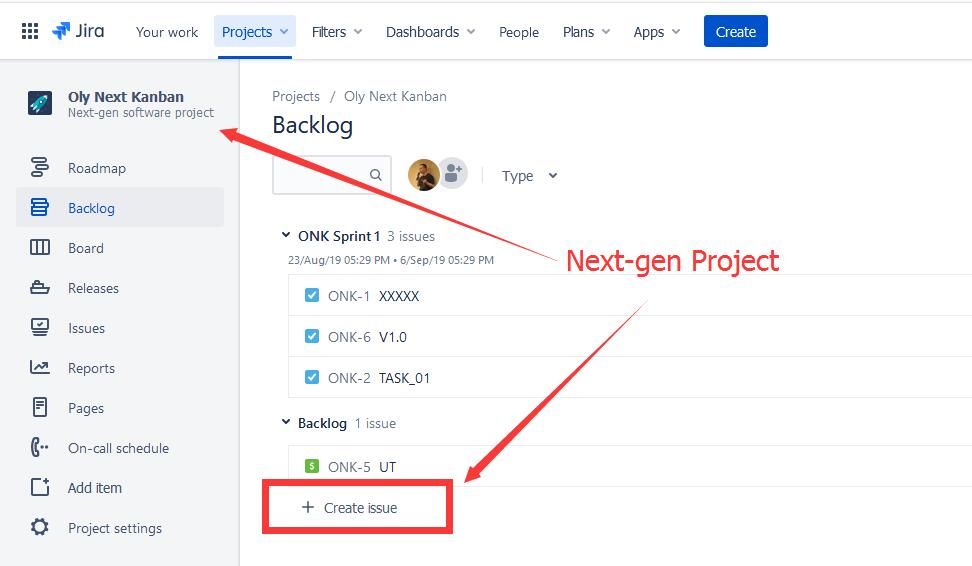This screenshot has height=566, width=972.
Task: Select issue summary 'V1.0'
Action: click(392, 337)
